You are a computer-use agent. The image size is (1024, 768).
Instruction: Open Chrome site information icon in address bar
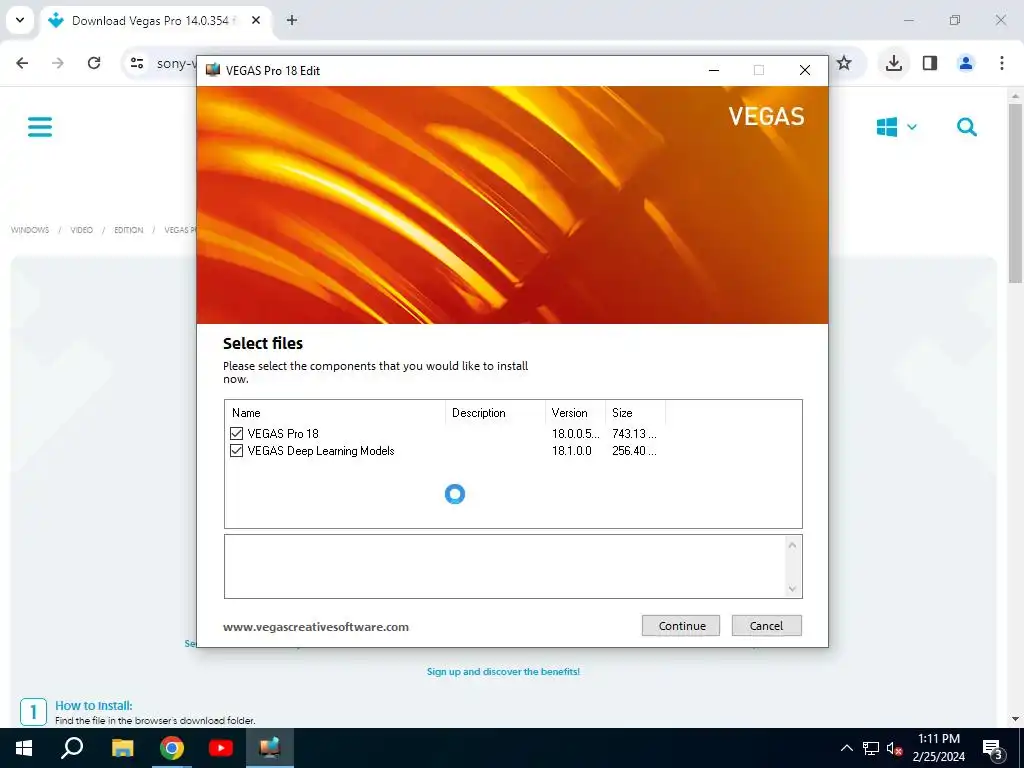[x=137, y=63]
